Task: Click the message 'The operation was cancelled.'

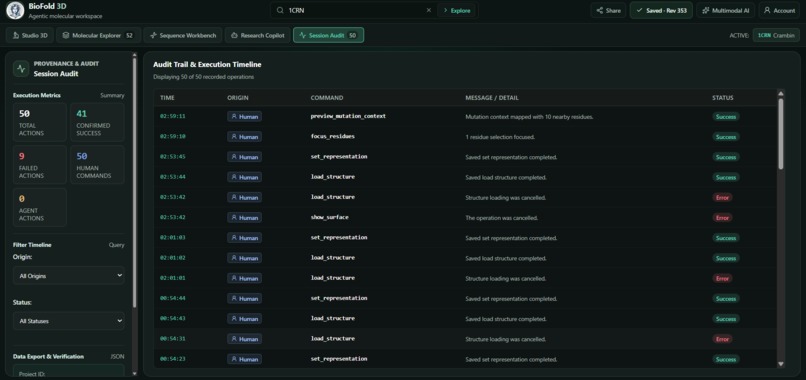Action: pyautogui.click(x=501, y=218)
